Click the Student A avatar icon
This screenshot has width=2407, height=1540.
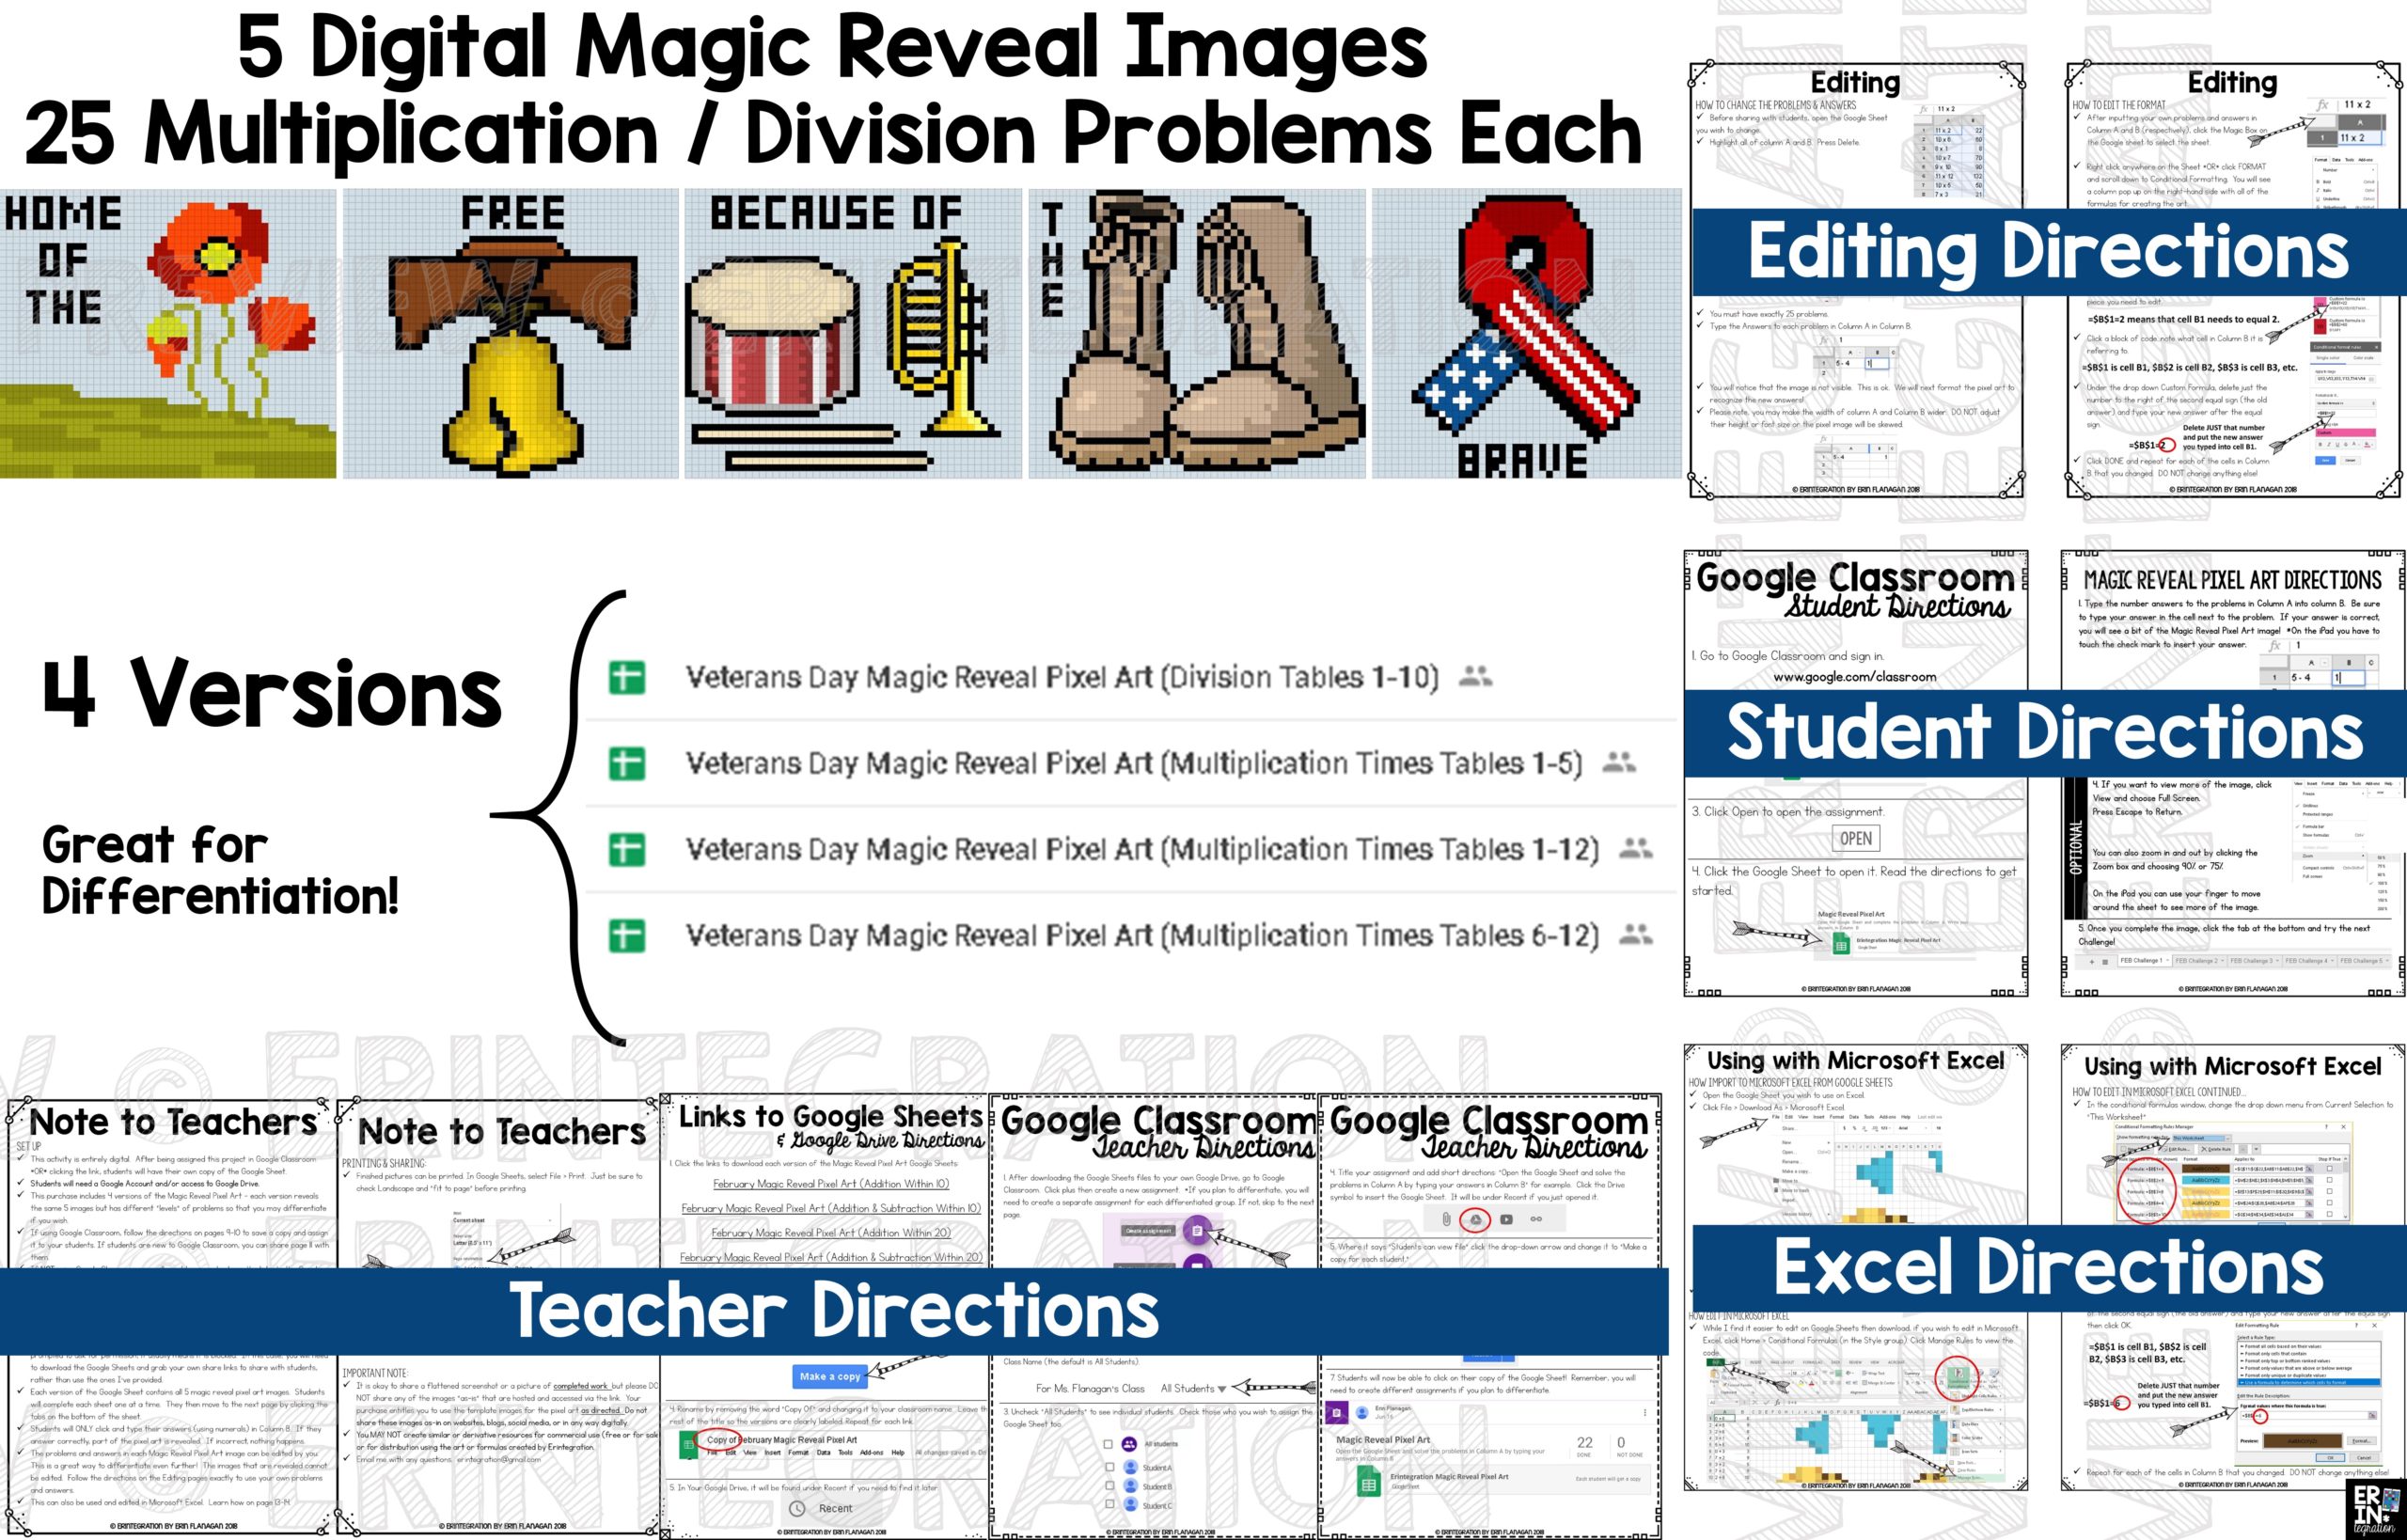[1131, 1467]
